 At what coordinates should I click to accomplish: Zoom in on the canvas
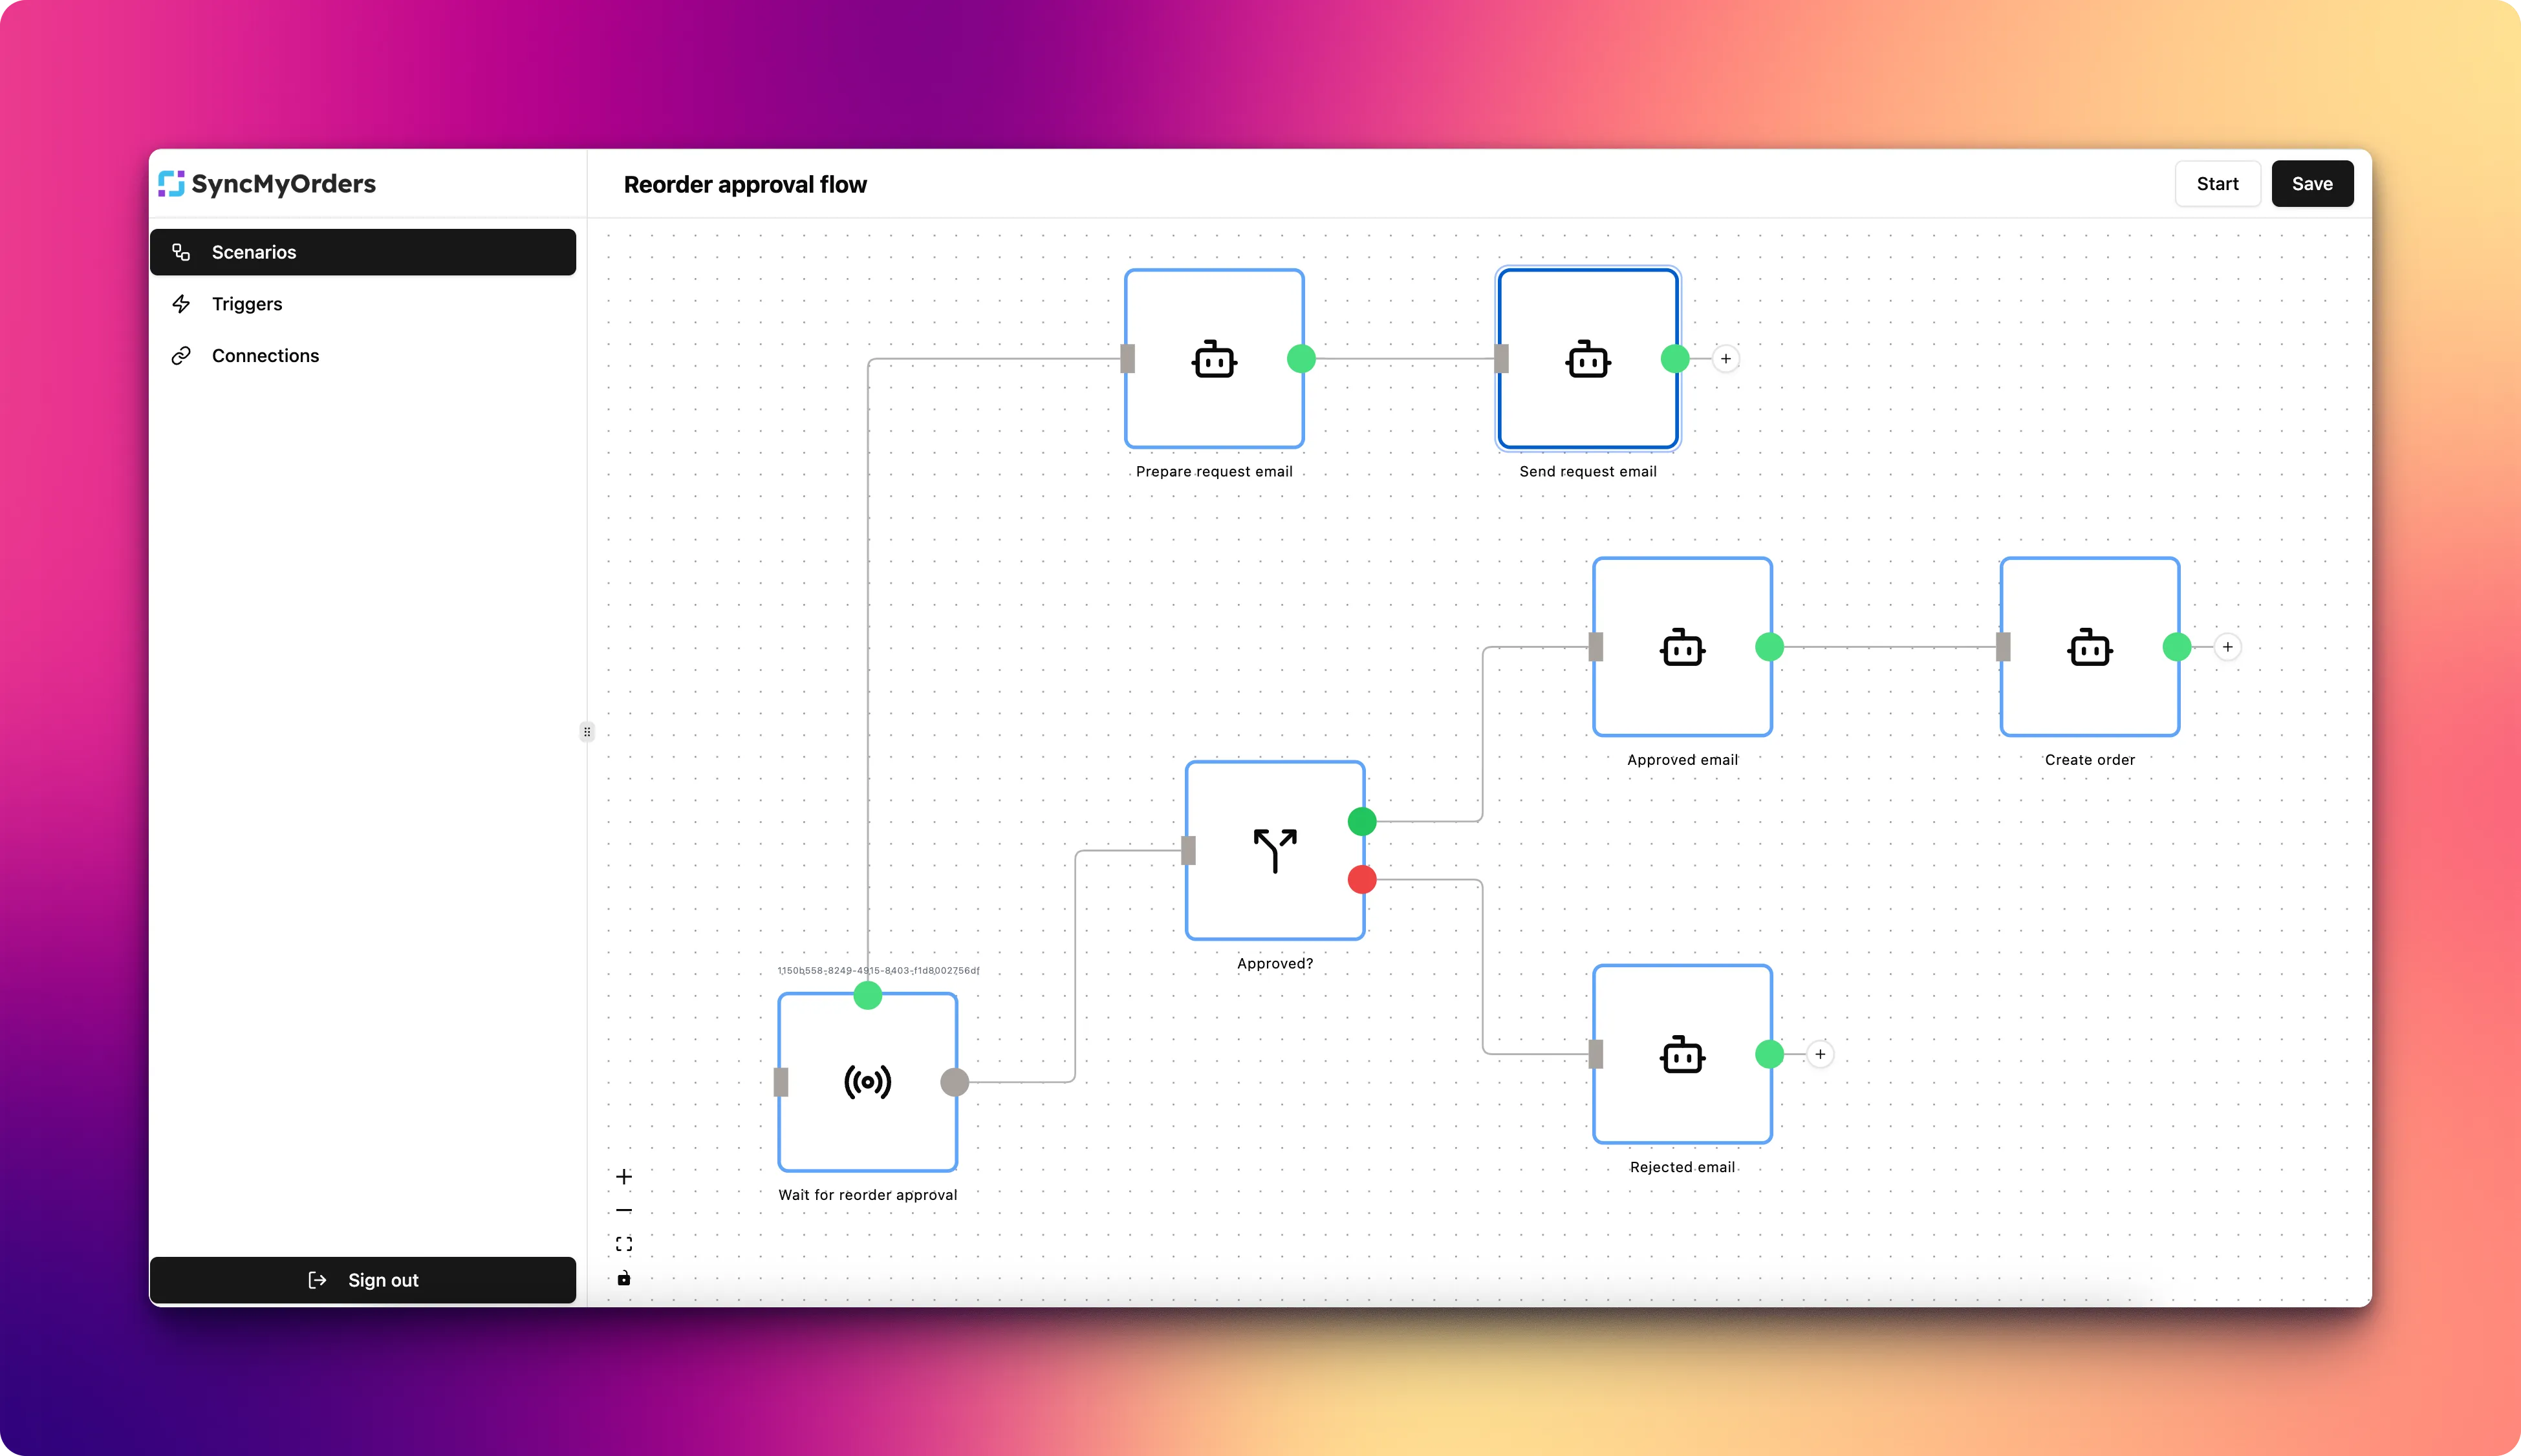coord(624,1177)
